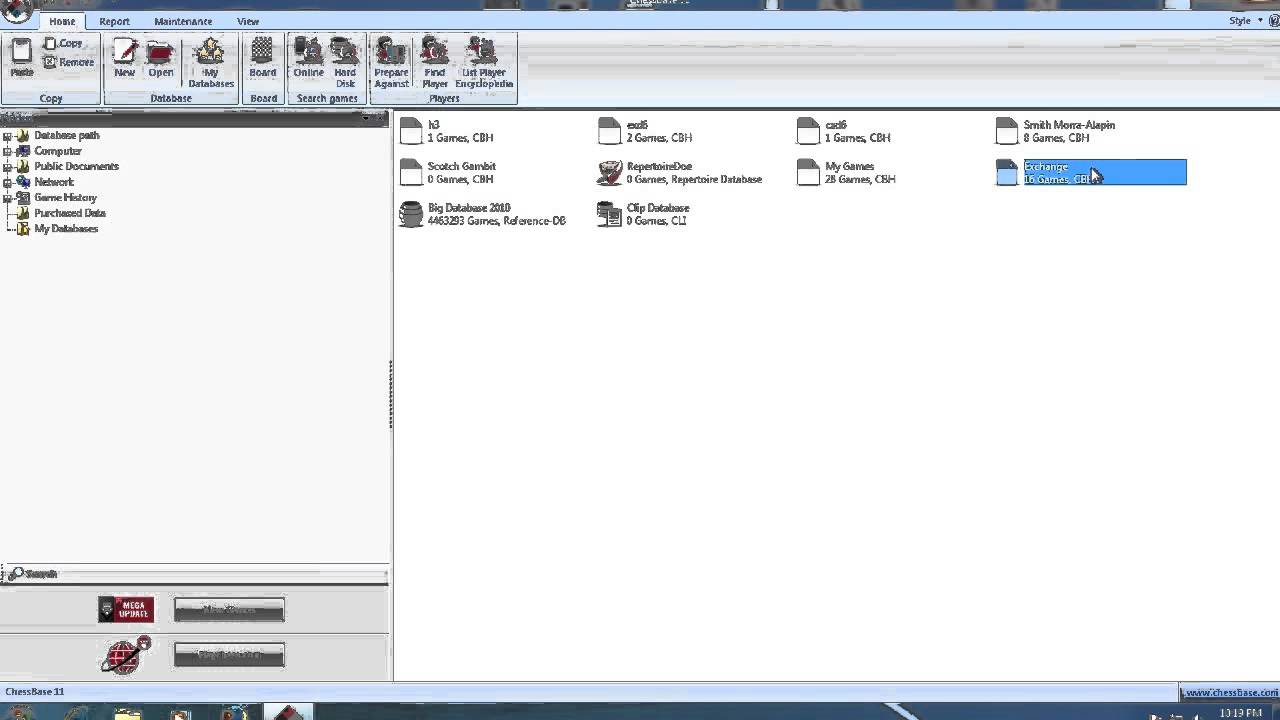The height and width of the screenshot is (720, 1280).
Task: Click the button beside the globe icon
Action: (x=229, y=655)
